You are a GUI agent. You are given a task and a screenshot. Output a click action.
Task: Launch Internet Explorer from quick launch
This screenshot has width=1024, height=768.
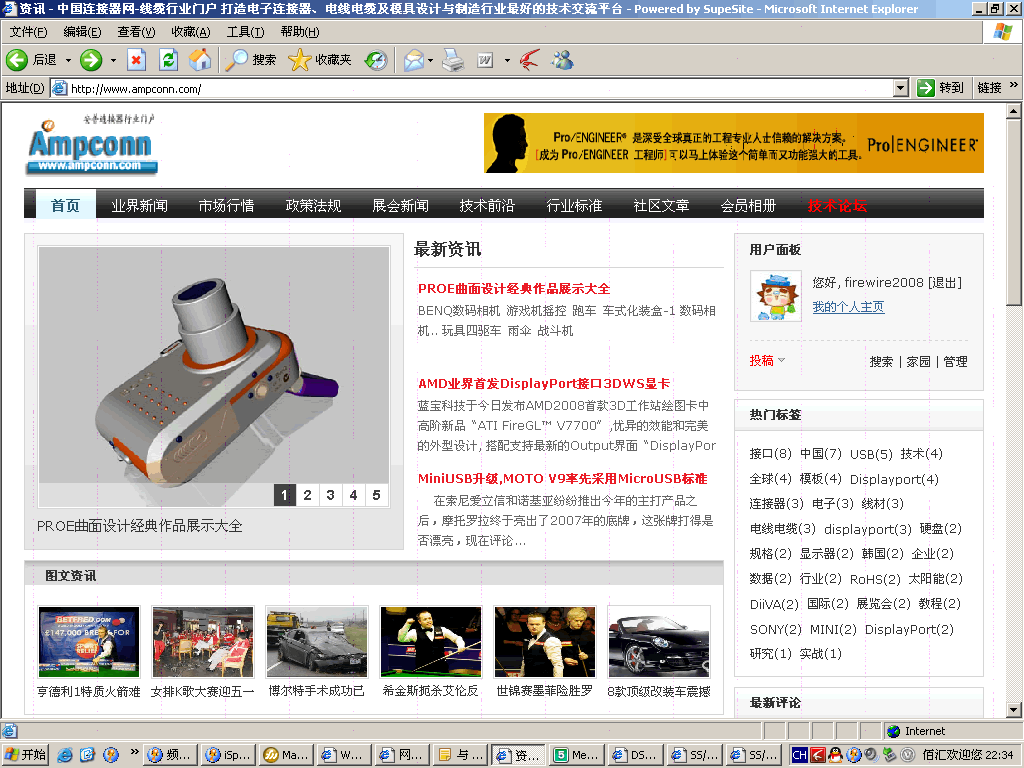(65, 755)
